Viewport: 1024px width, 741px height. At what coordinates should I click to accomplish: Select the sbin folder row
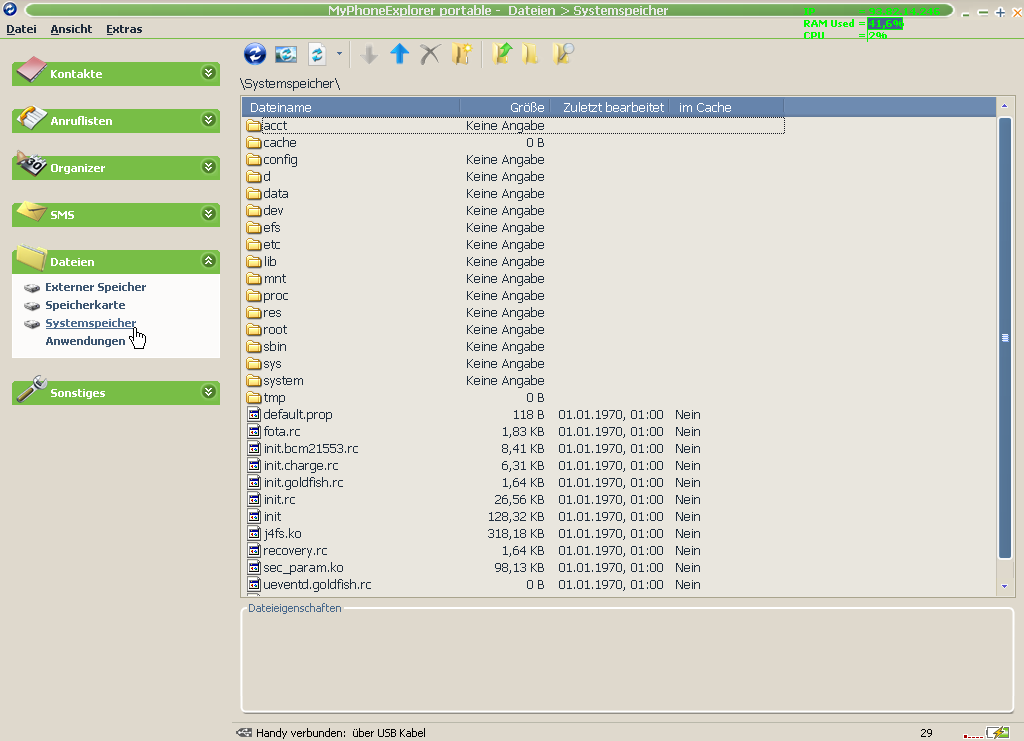coord(515,346)
